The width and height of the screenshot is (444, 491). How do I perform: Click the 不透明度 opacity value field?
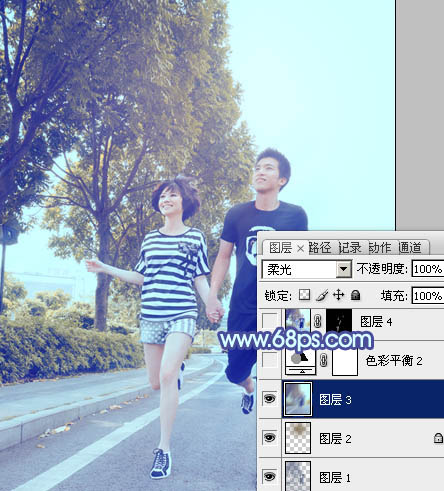pos(428,269)
